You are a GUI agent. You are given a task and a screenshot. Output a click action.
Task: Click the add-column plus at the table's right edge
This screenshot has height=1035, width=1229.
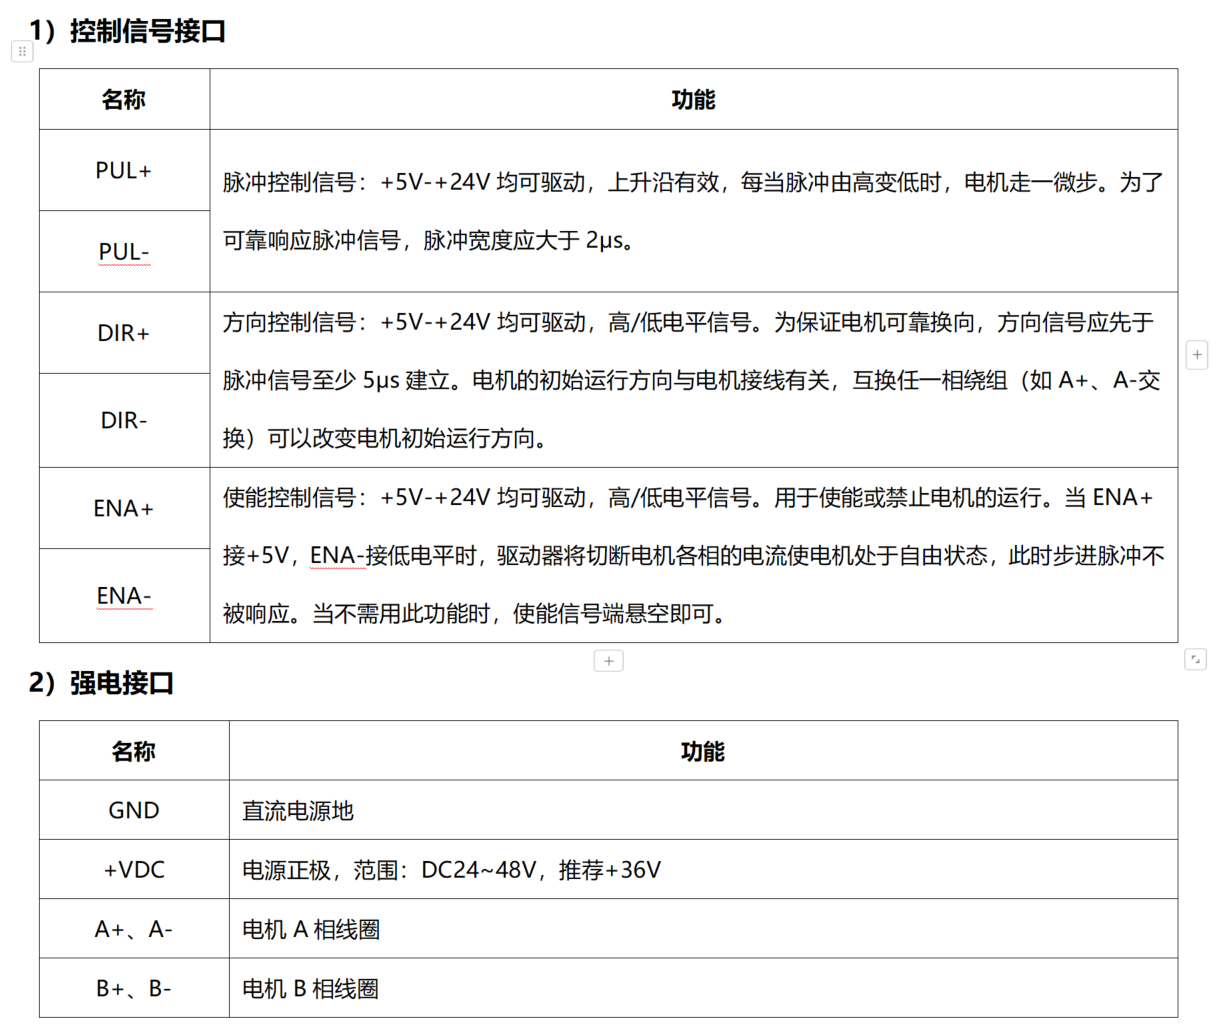1196,355
